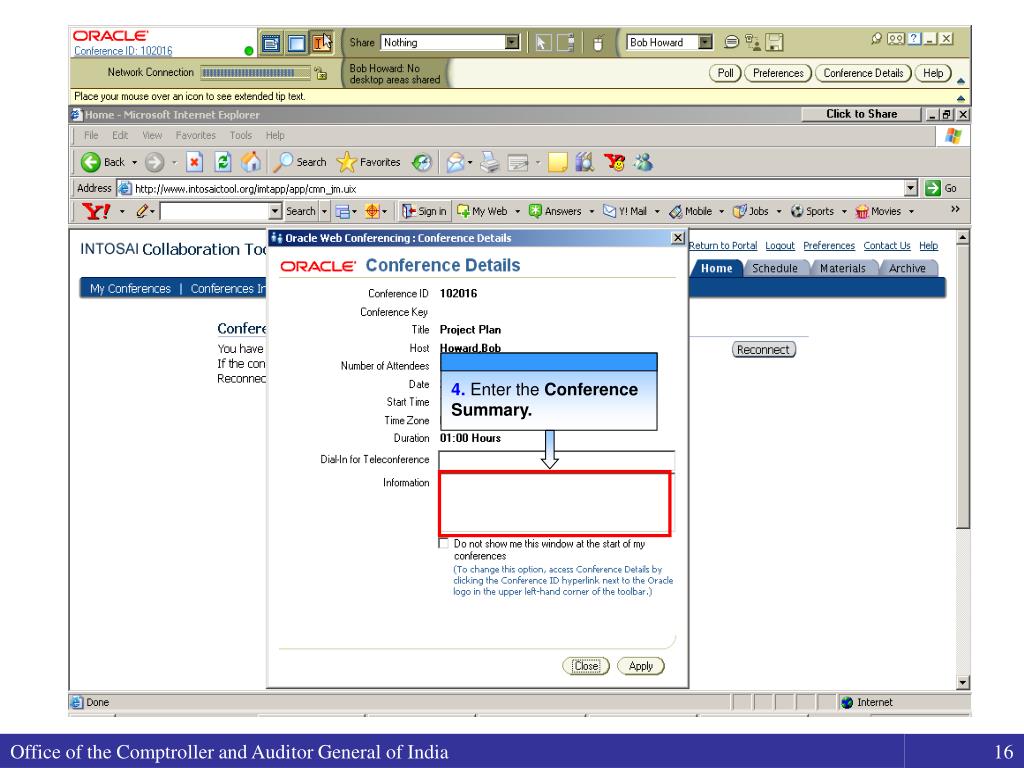Open the Favorites menu in the menu bar

click(195, 135)
